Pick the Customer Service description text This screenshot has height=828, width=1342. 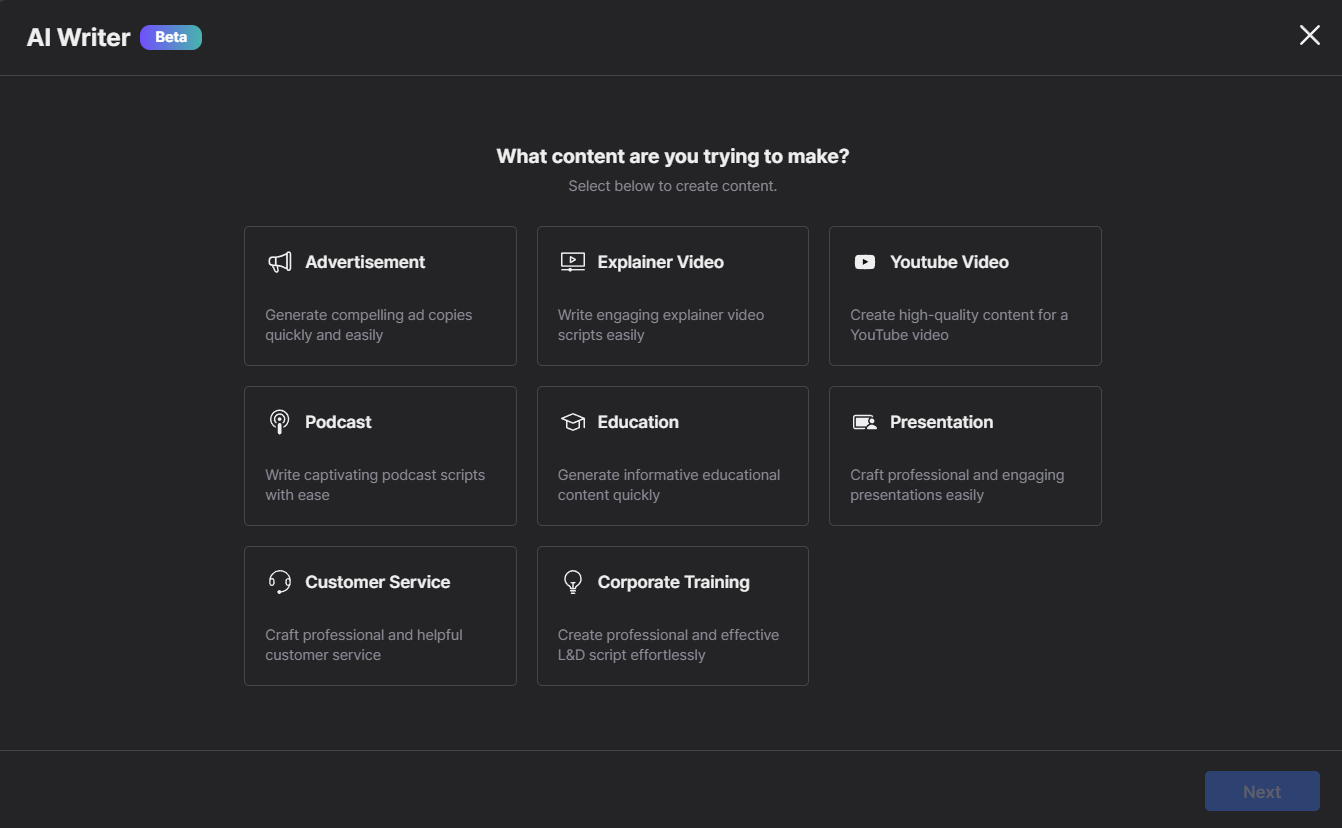click(x=363, y=645)
